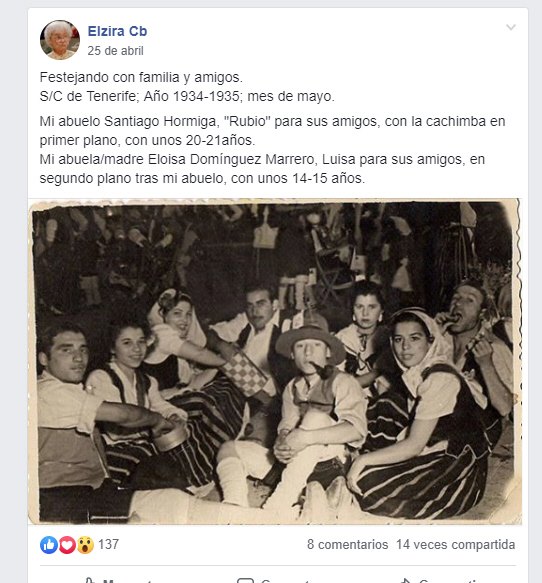Click the red heart Love reaction icon
This screenshot has width=542, height=583.
click(67, 545)
